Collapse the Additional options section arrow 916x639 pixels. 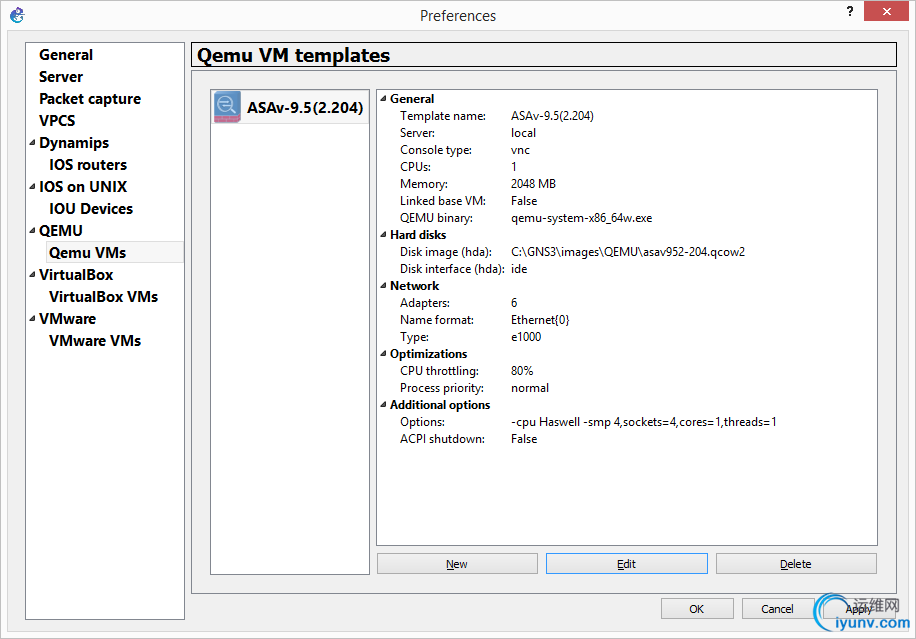[384, 405]
